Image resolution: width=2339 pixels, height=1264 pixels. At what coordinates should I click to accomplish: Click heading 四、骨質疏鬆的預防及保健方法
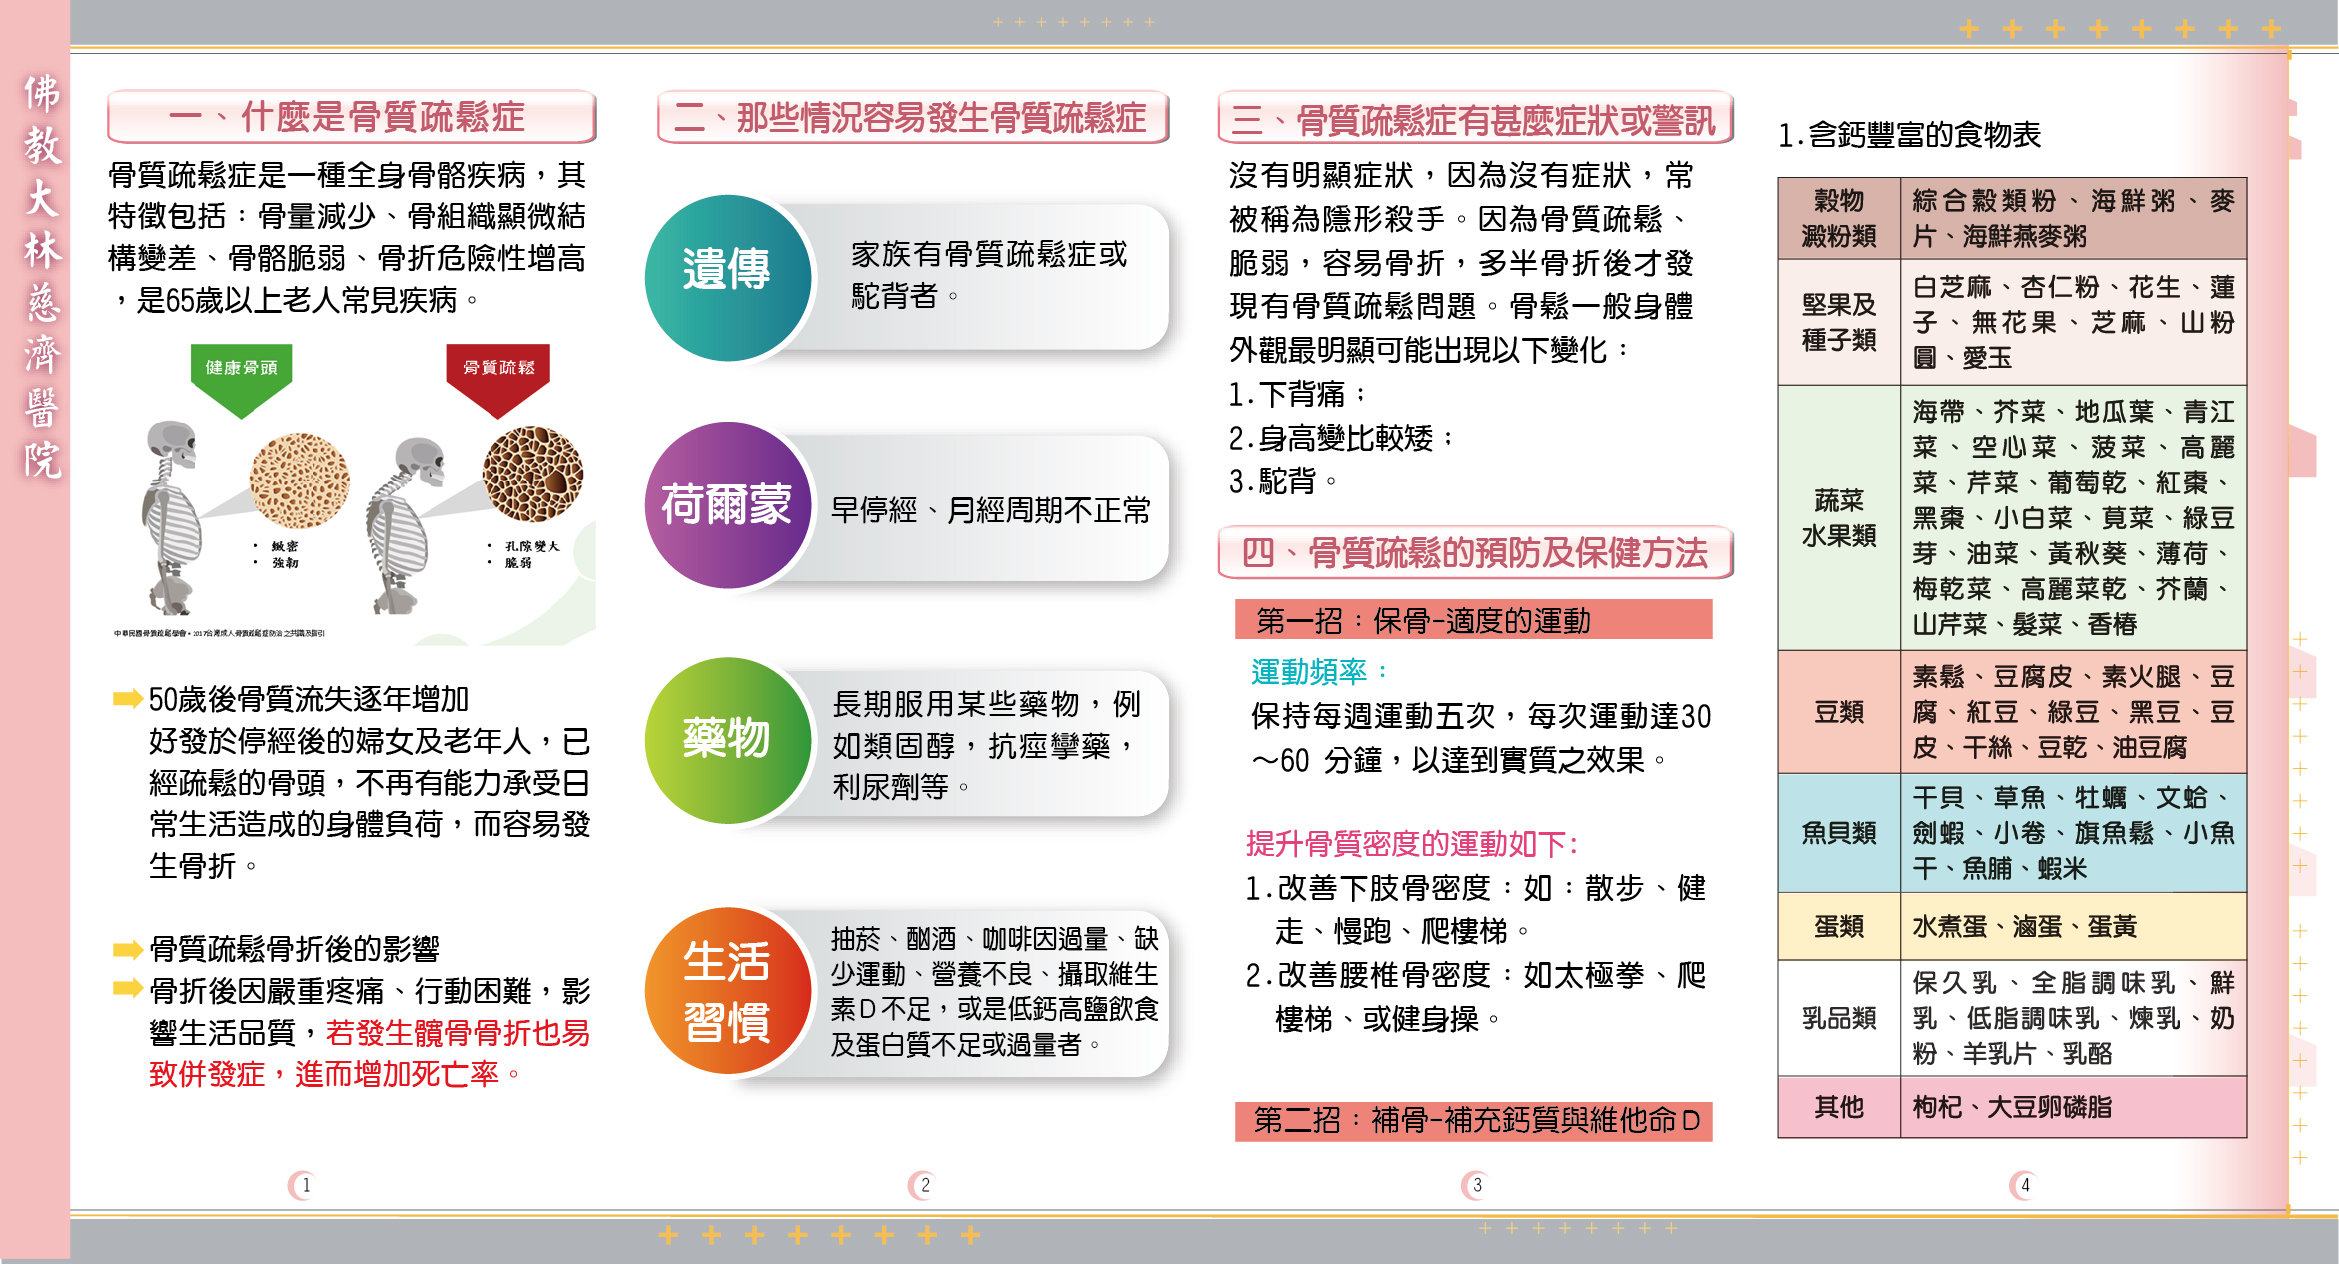pos(1474,553)
